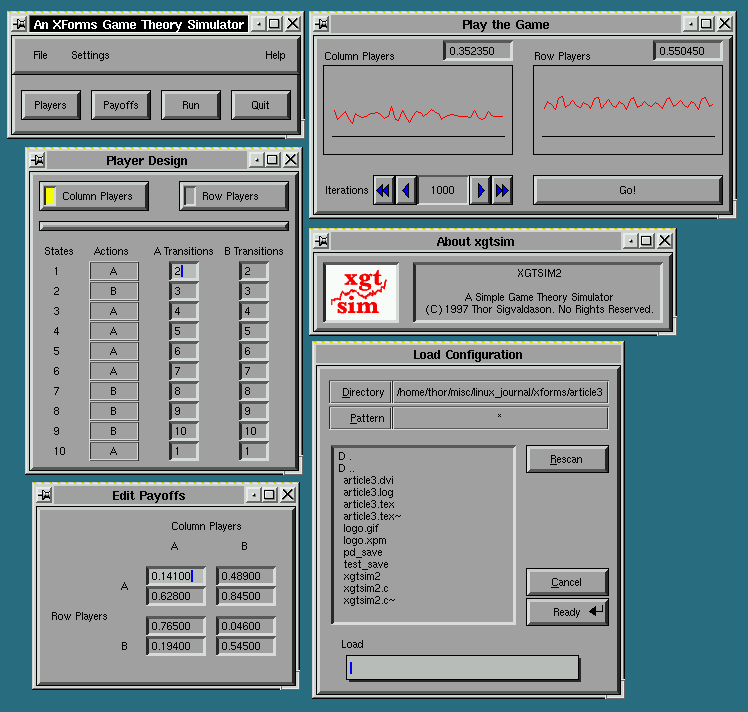Click the fast rewind iterations double-arrow button
Viewport: 748px width, 712px height.
[383, 190]
